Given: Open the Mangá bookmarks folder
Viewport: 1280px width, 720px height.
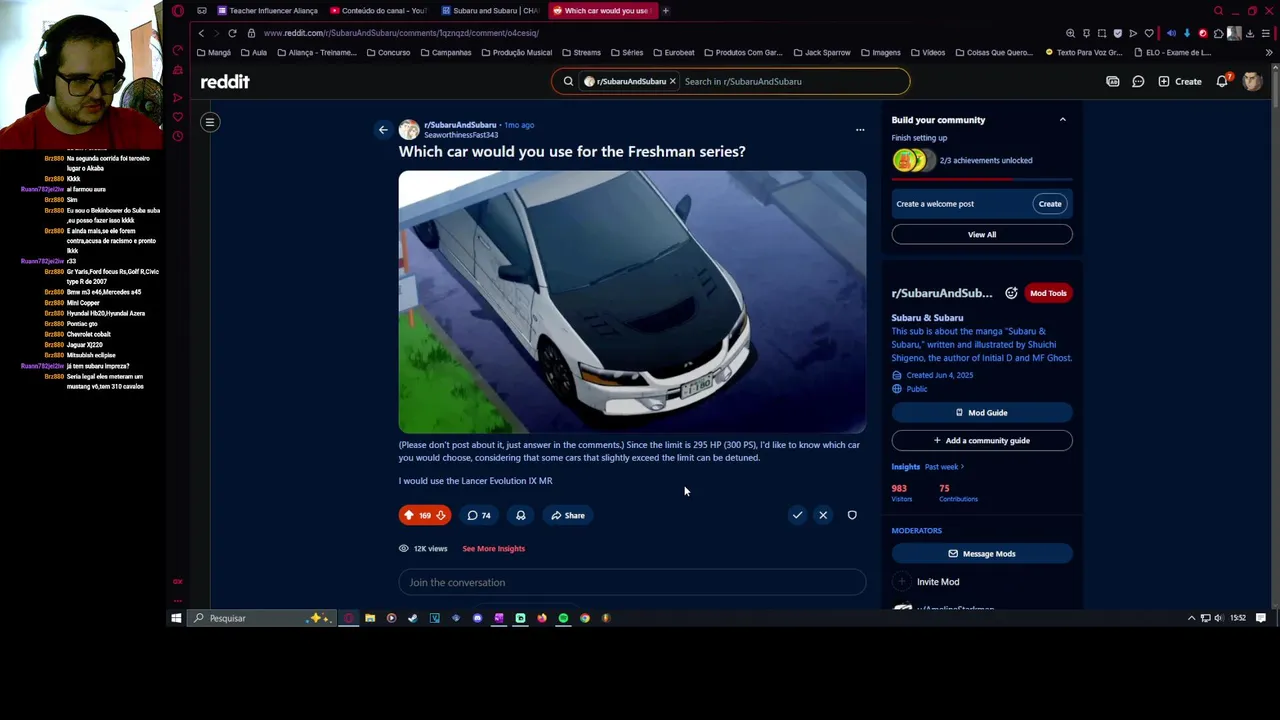Looking at the screenshot, I should click(x=214, y=52).
